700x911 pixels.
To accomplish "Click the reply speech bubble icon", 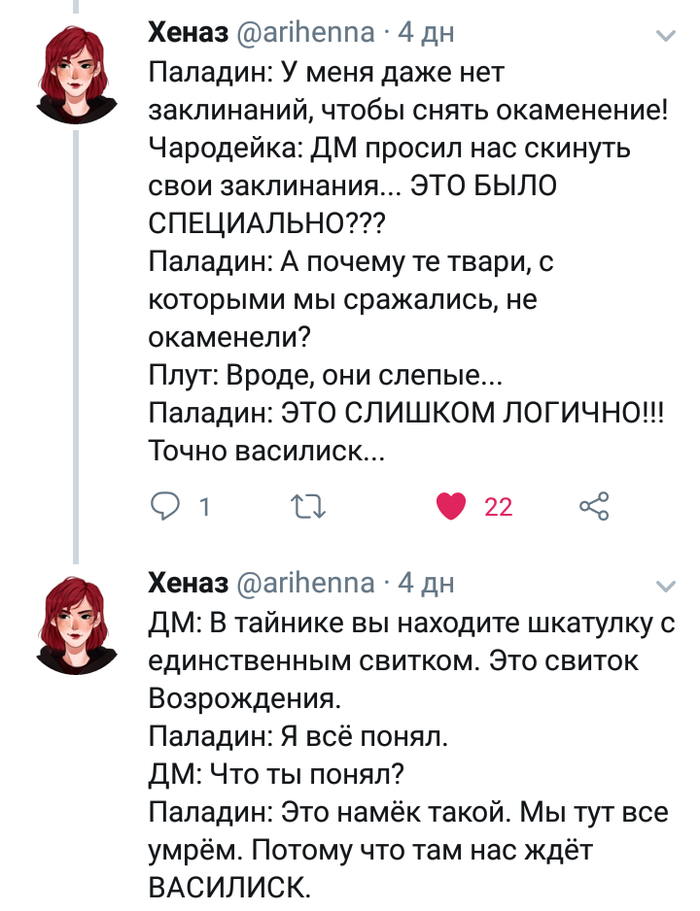I will click(x=163, y=507).
